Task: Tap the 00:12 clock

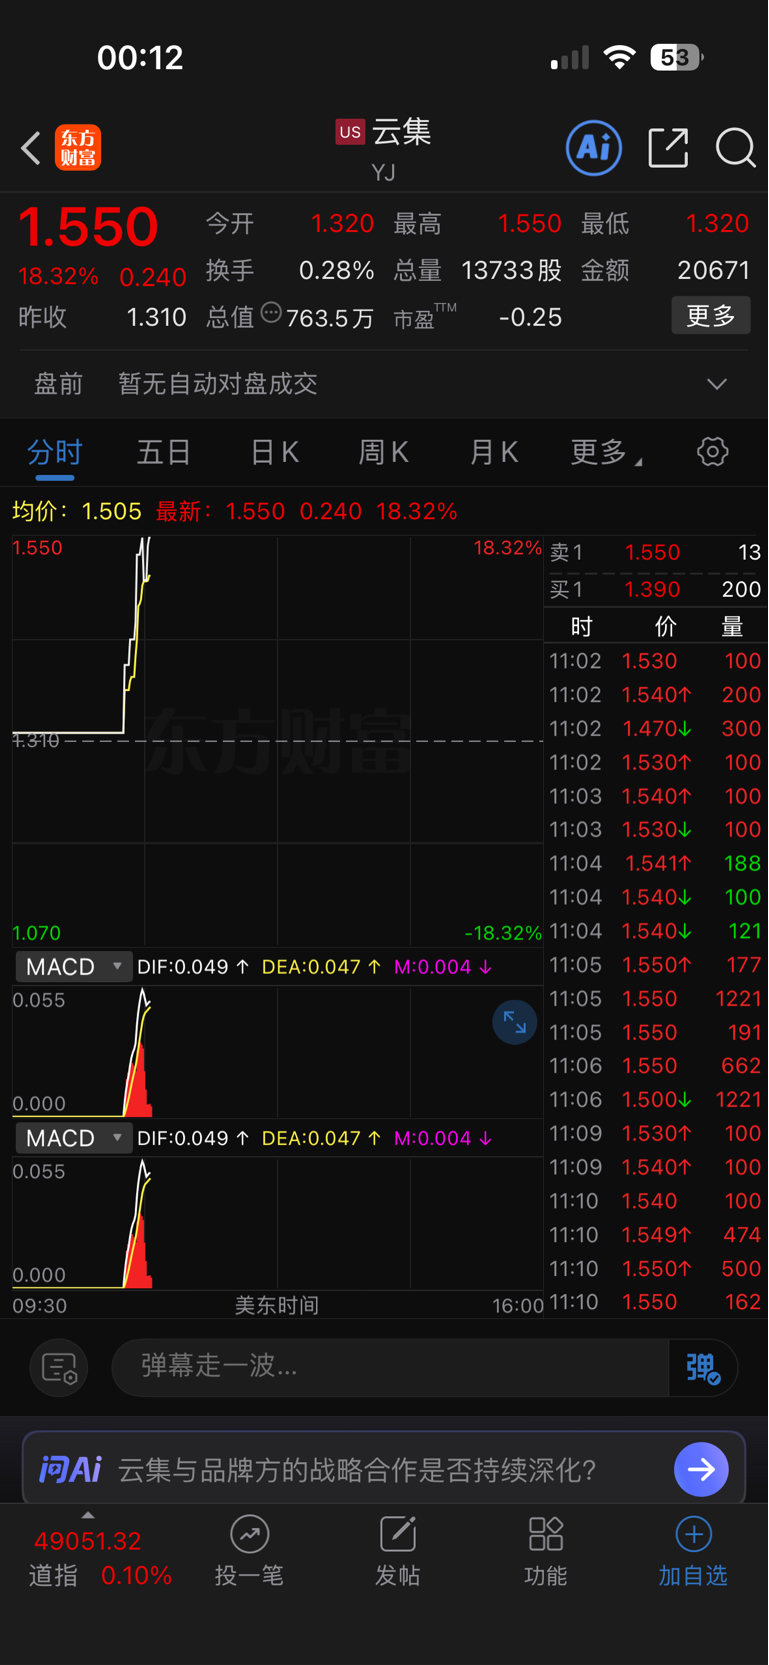Action: point(140,57)
